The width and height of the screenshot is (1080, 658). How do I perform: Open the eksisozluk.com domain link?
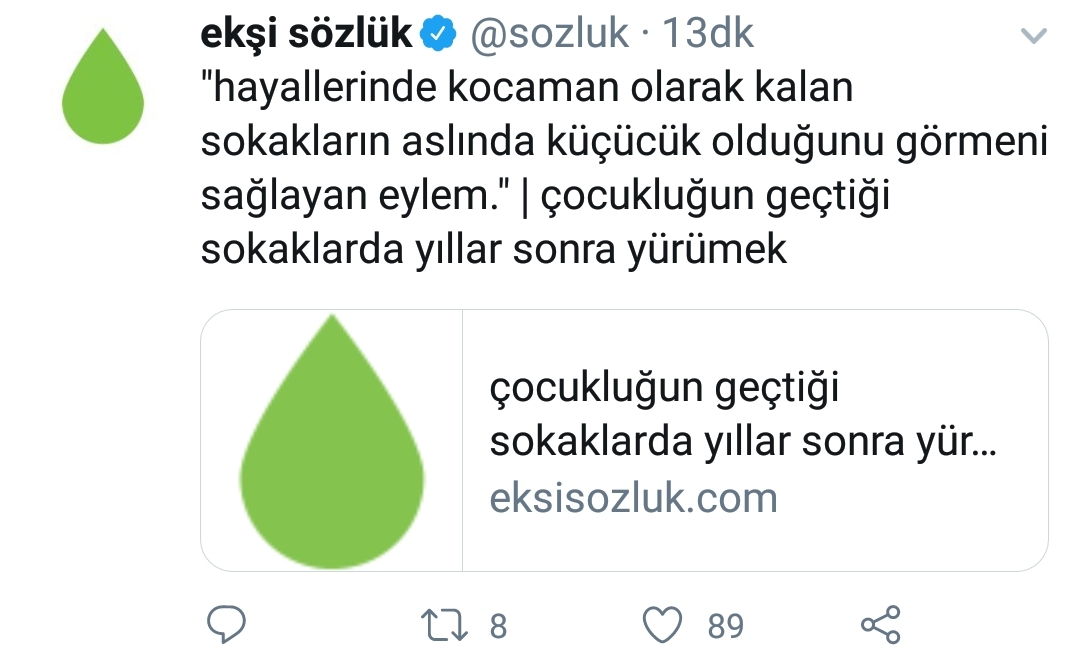[x=633, y=498]
